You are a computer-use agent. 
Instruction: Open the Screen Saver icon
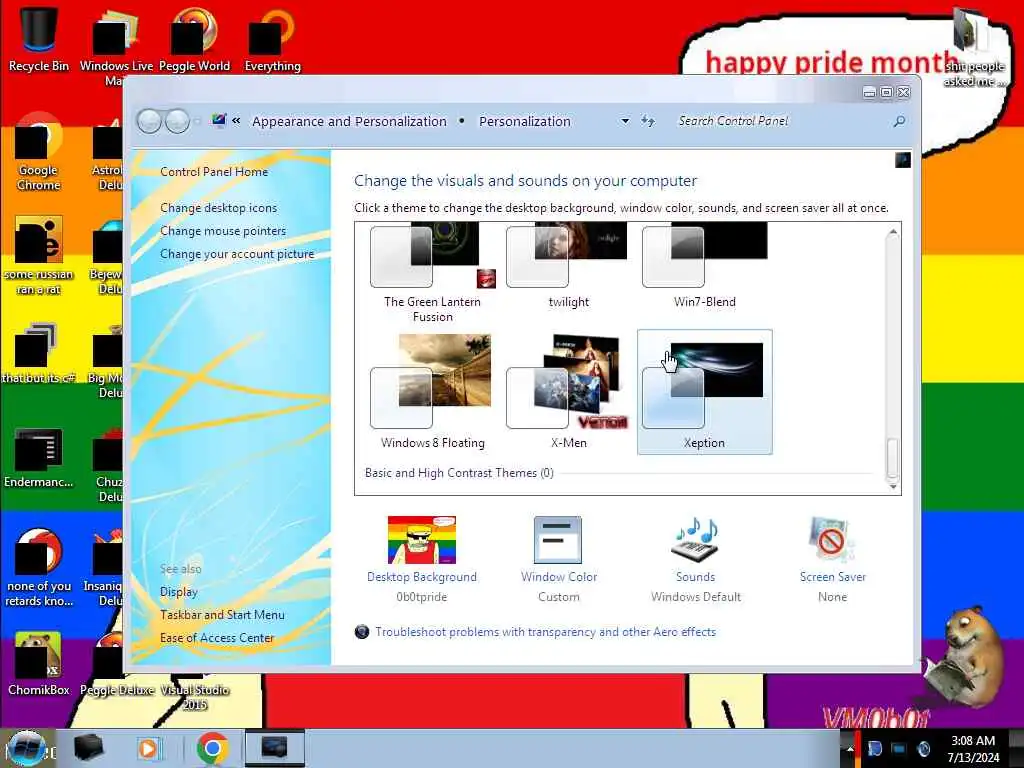[832, 540]
